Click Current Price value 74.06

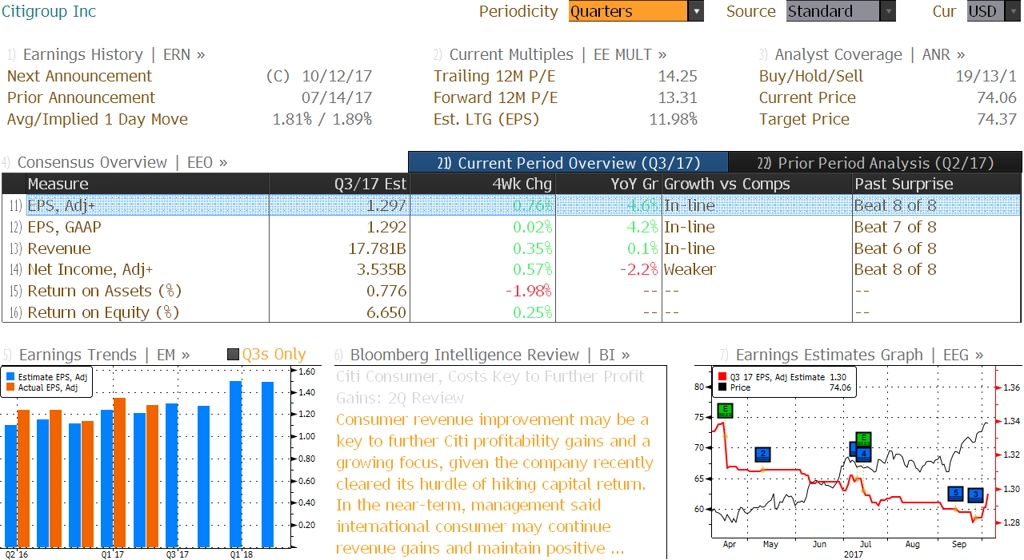pyautogui.click(x=997, y=97)
